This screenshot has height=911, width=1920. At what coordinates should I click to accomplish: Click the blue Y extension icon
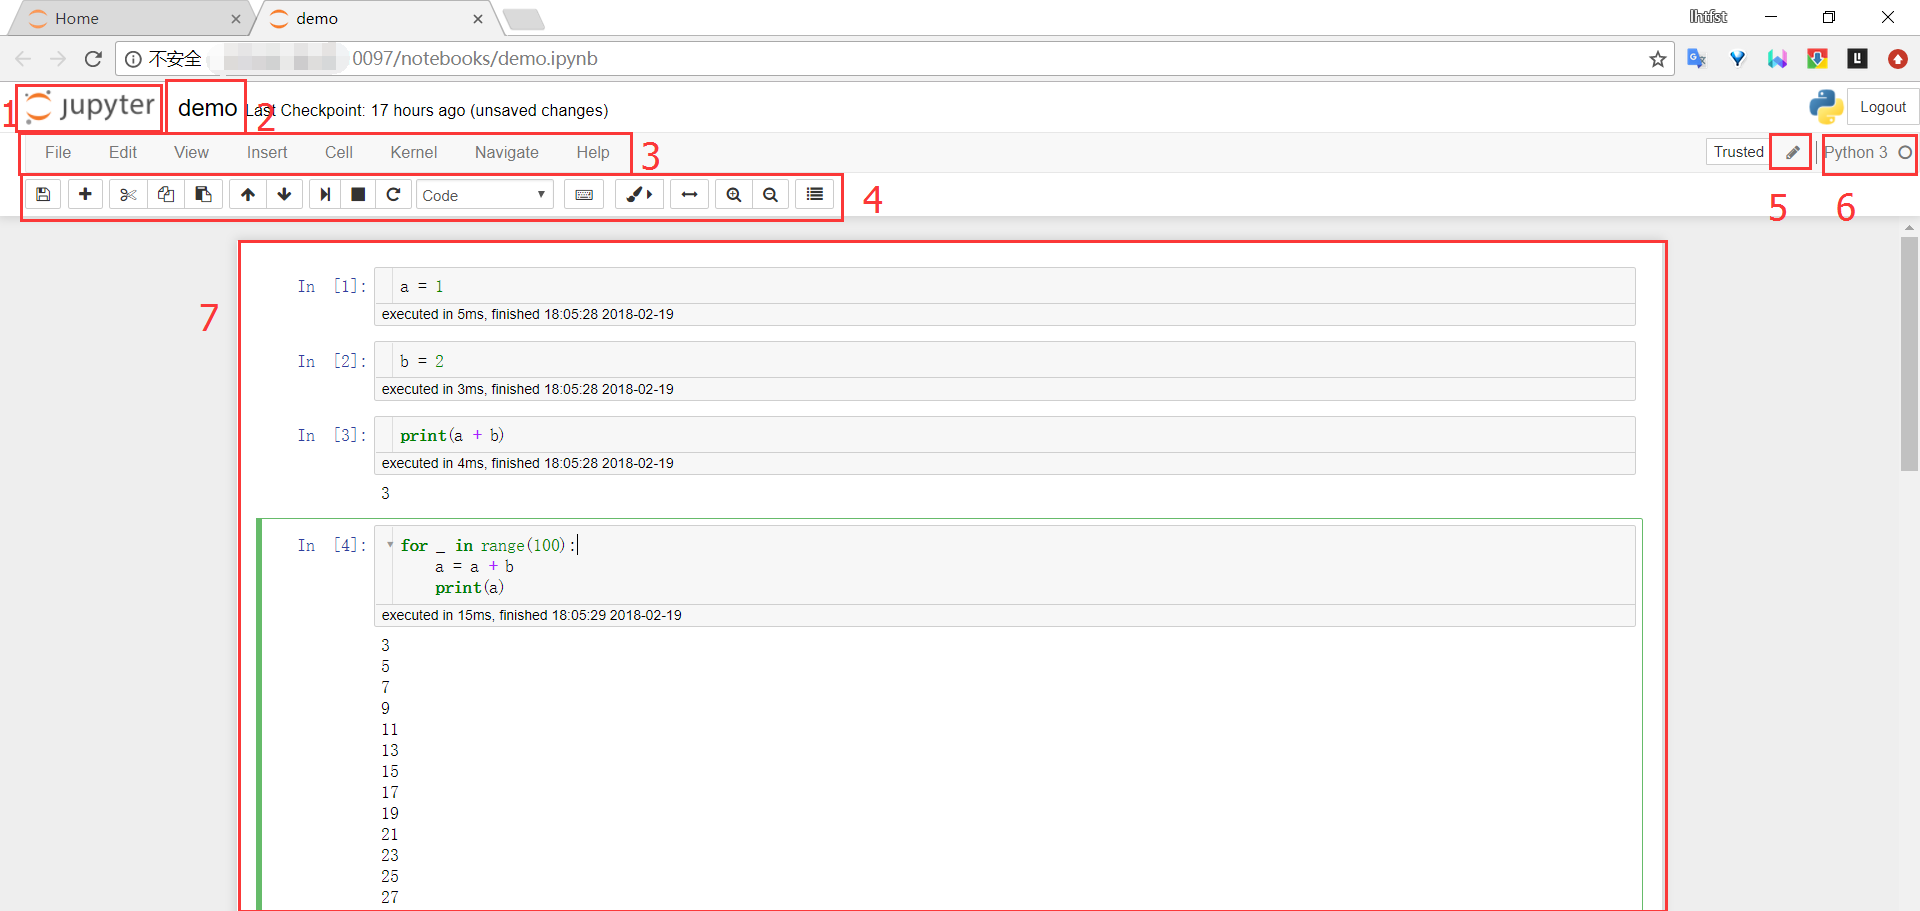(1737, 59)
